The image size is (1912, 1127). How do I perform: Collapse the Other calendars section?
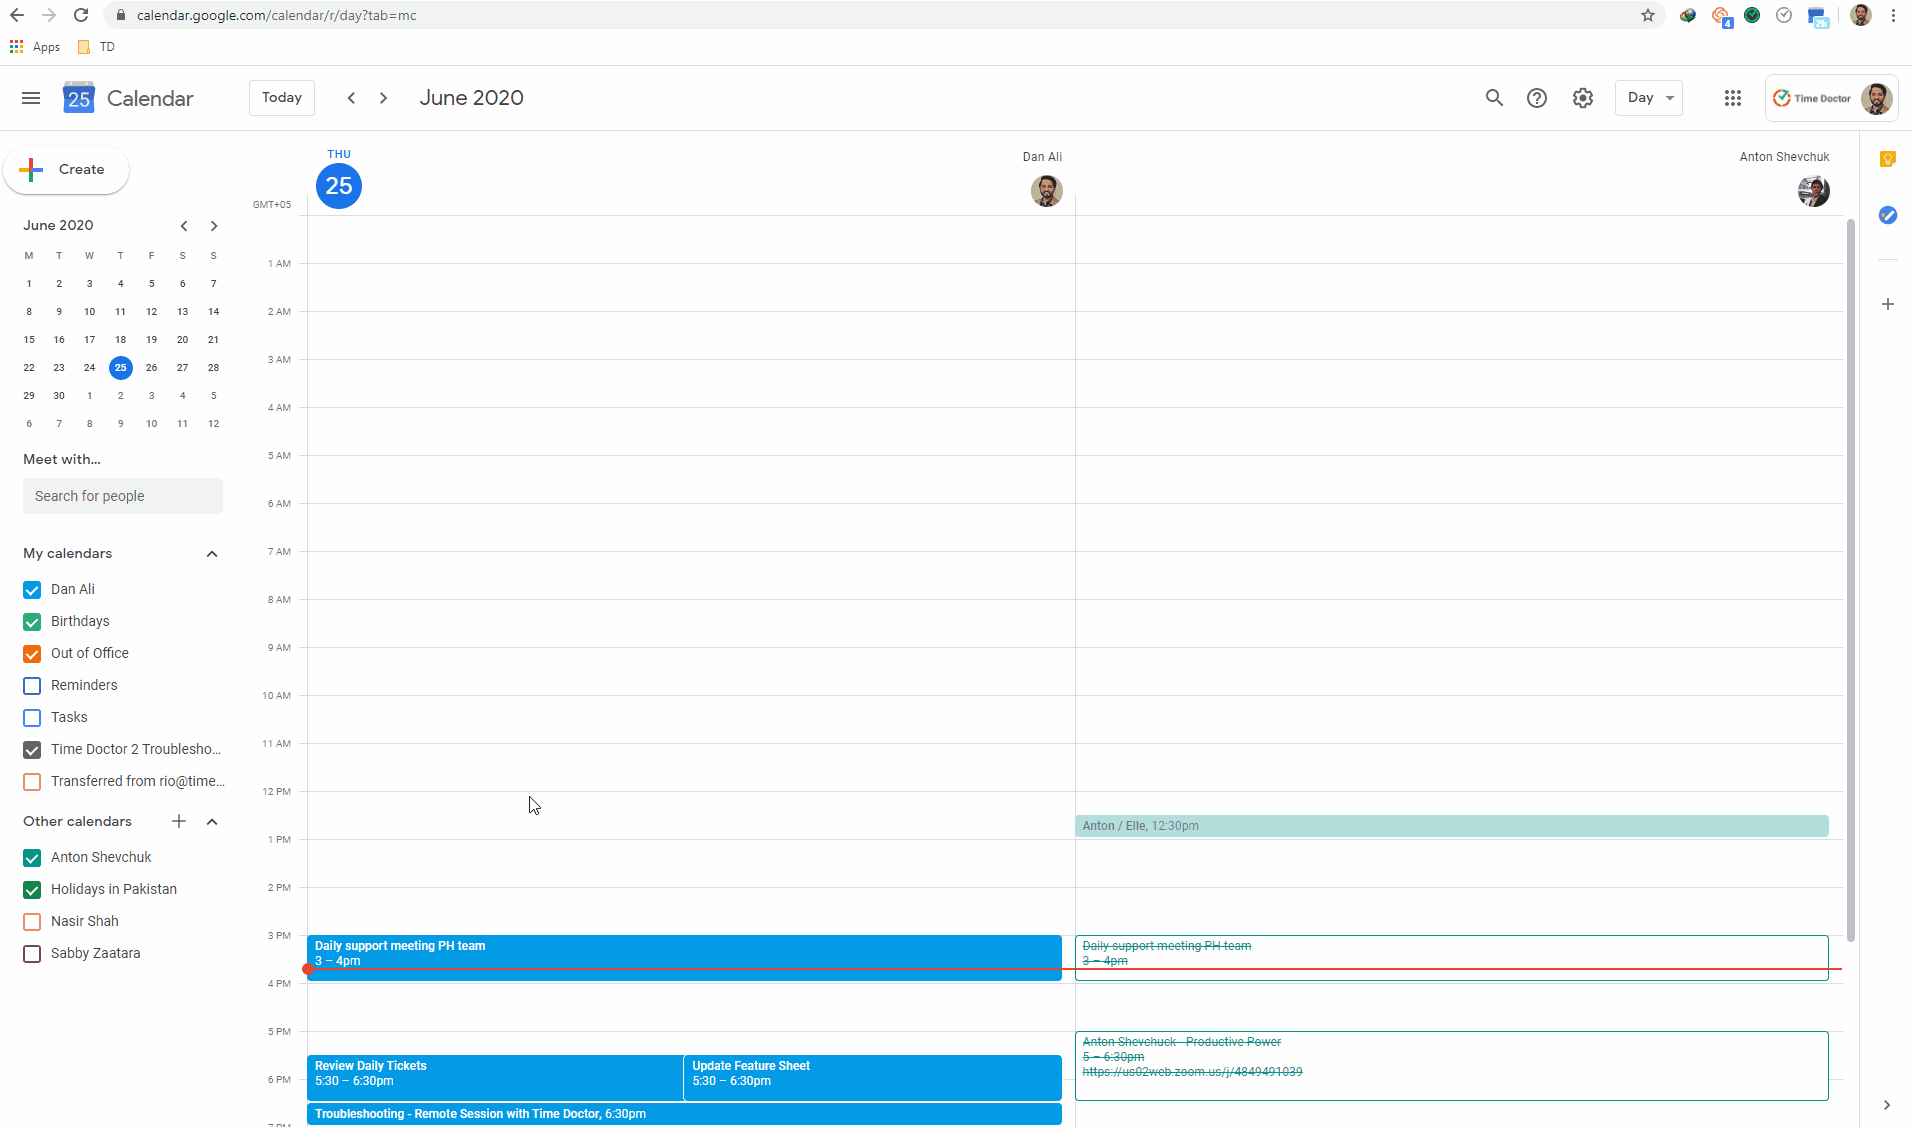(x=211, y=821)
